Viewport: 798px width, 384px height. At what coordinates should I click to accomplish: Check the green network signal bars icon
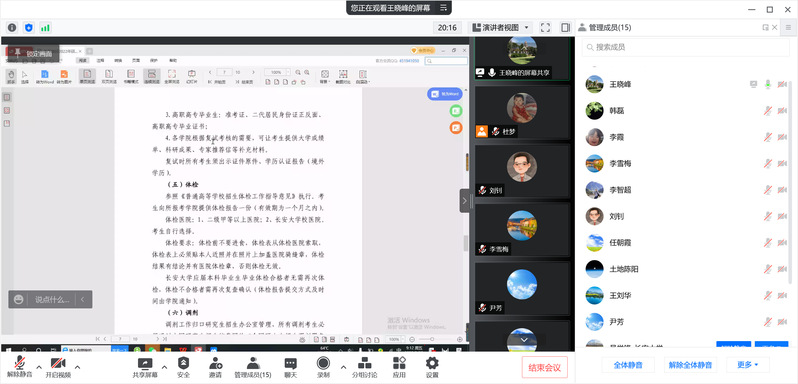45,27
